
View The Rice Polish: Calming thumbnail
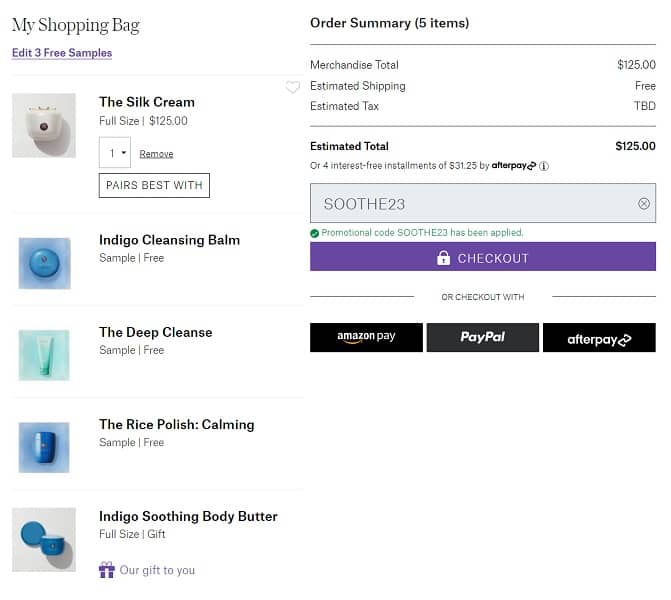44,447
